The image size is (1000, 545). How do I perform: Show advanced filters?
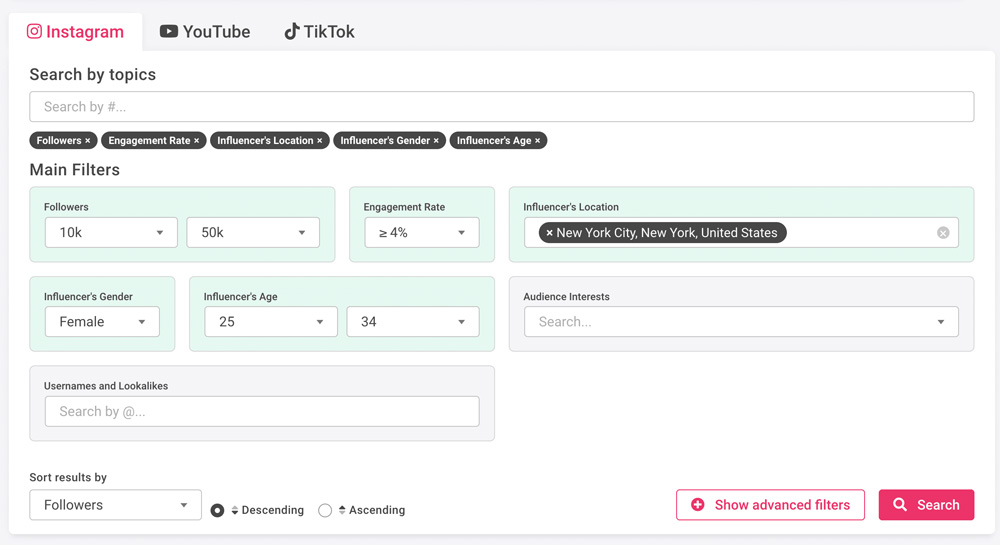[x=769, y=505]
